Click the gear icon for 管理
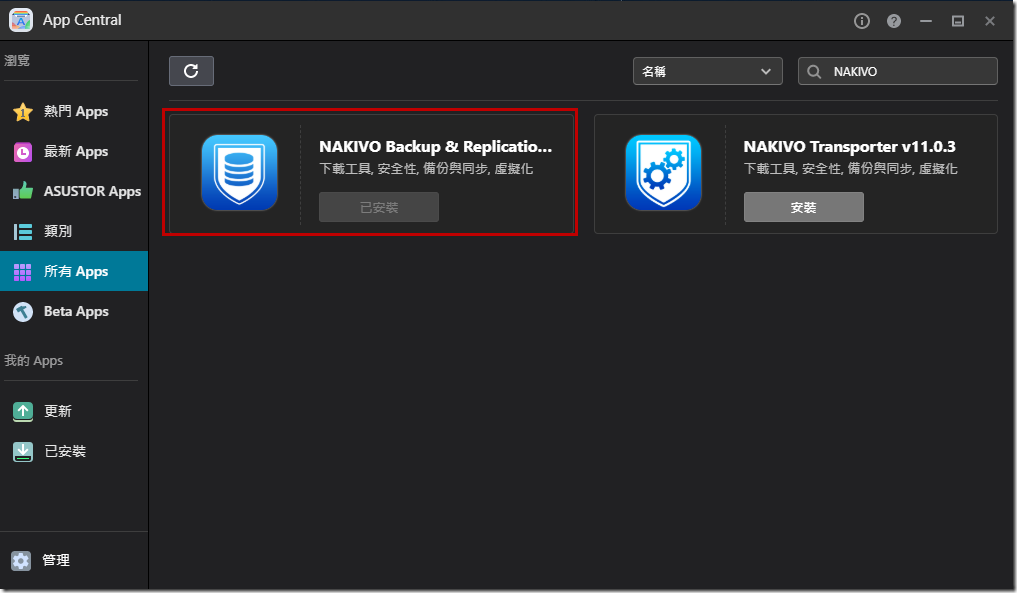Image resolution: width=1017 pixels, height=593 pixels. coord(21,561)
